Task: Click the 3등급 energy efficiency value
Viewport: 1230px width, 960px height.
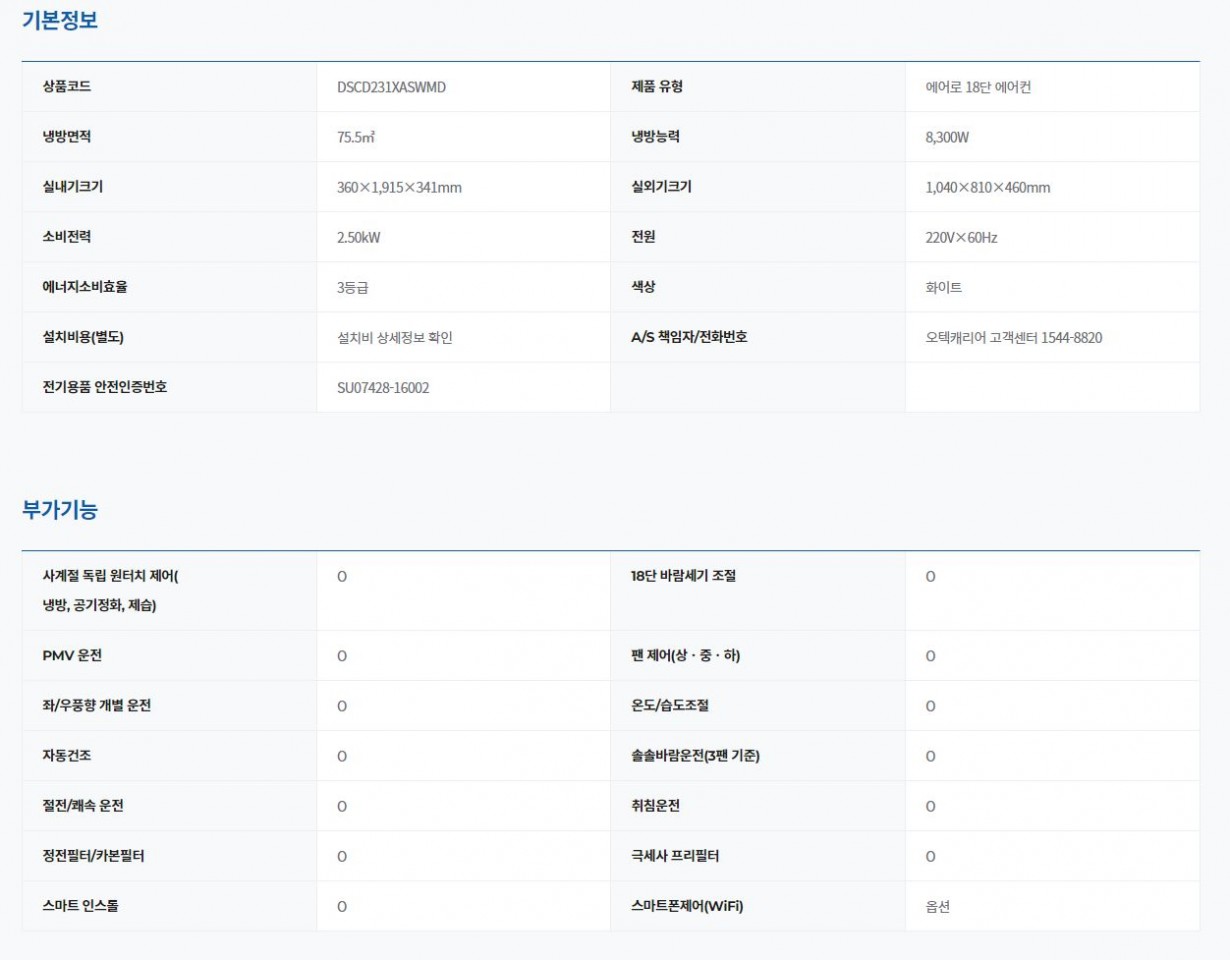Action: (354, 288)
